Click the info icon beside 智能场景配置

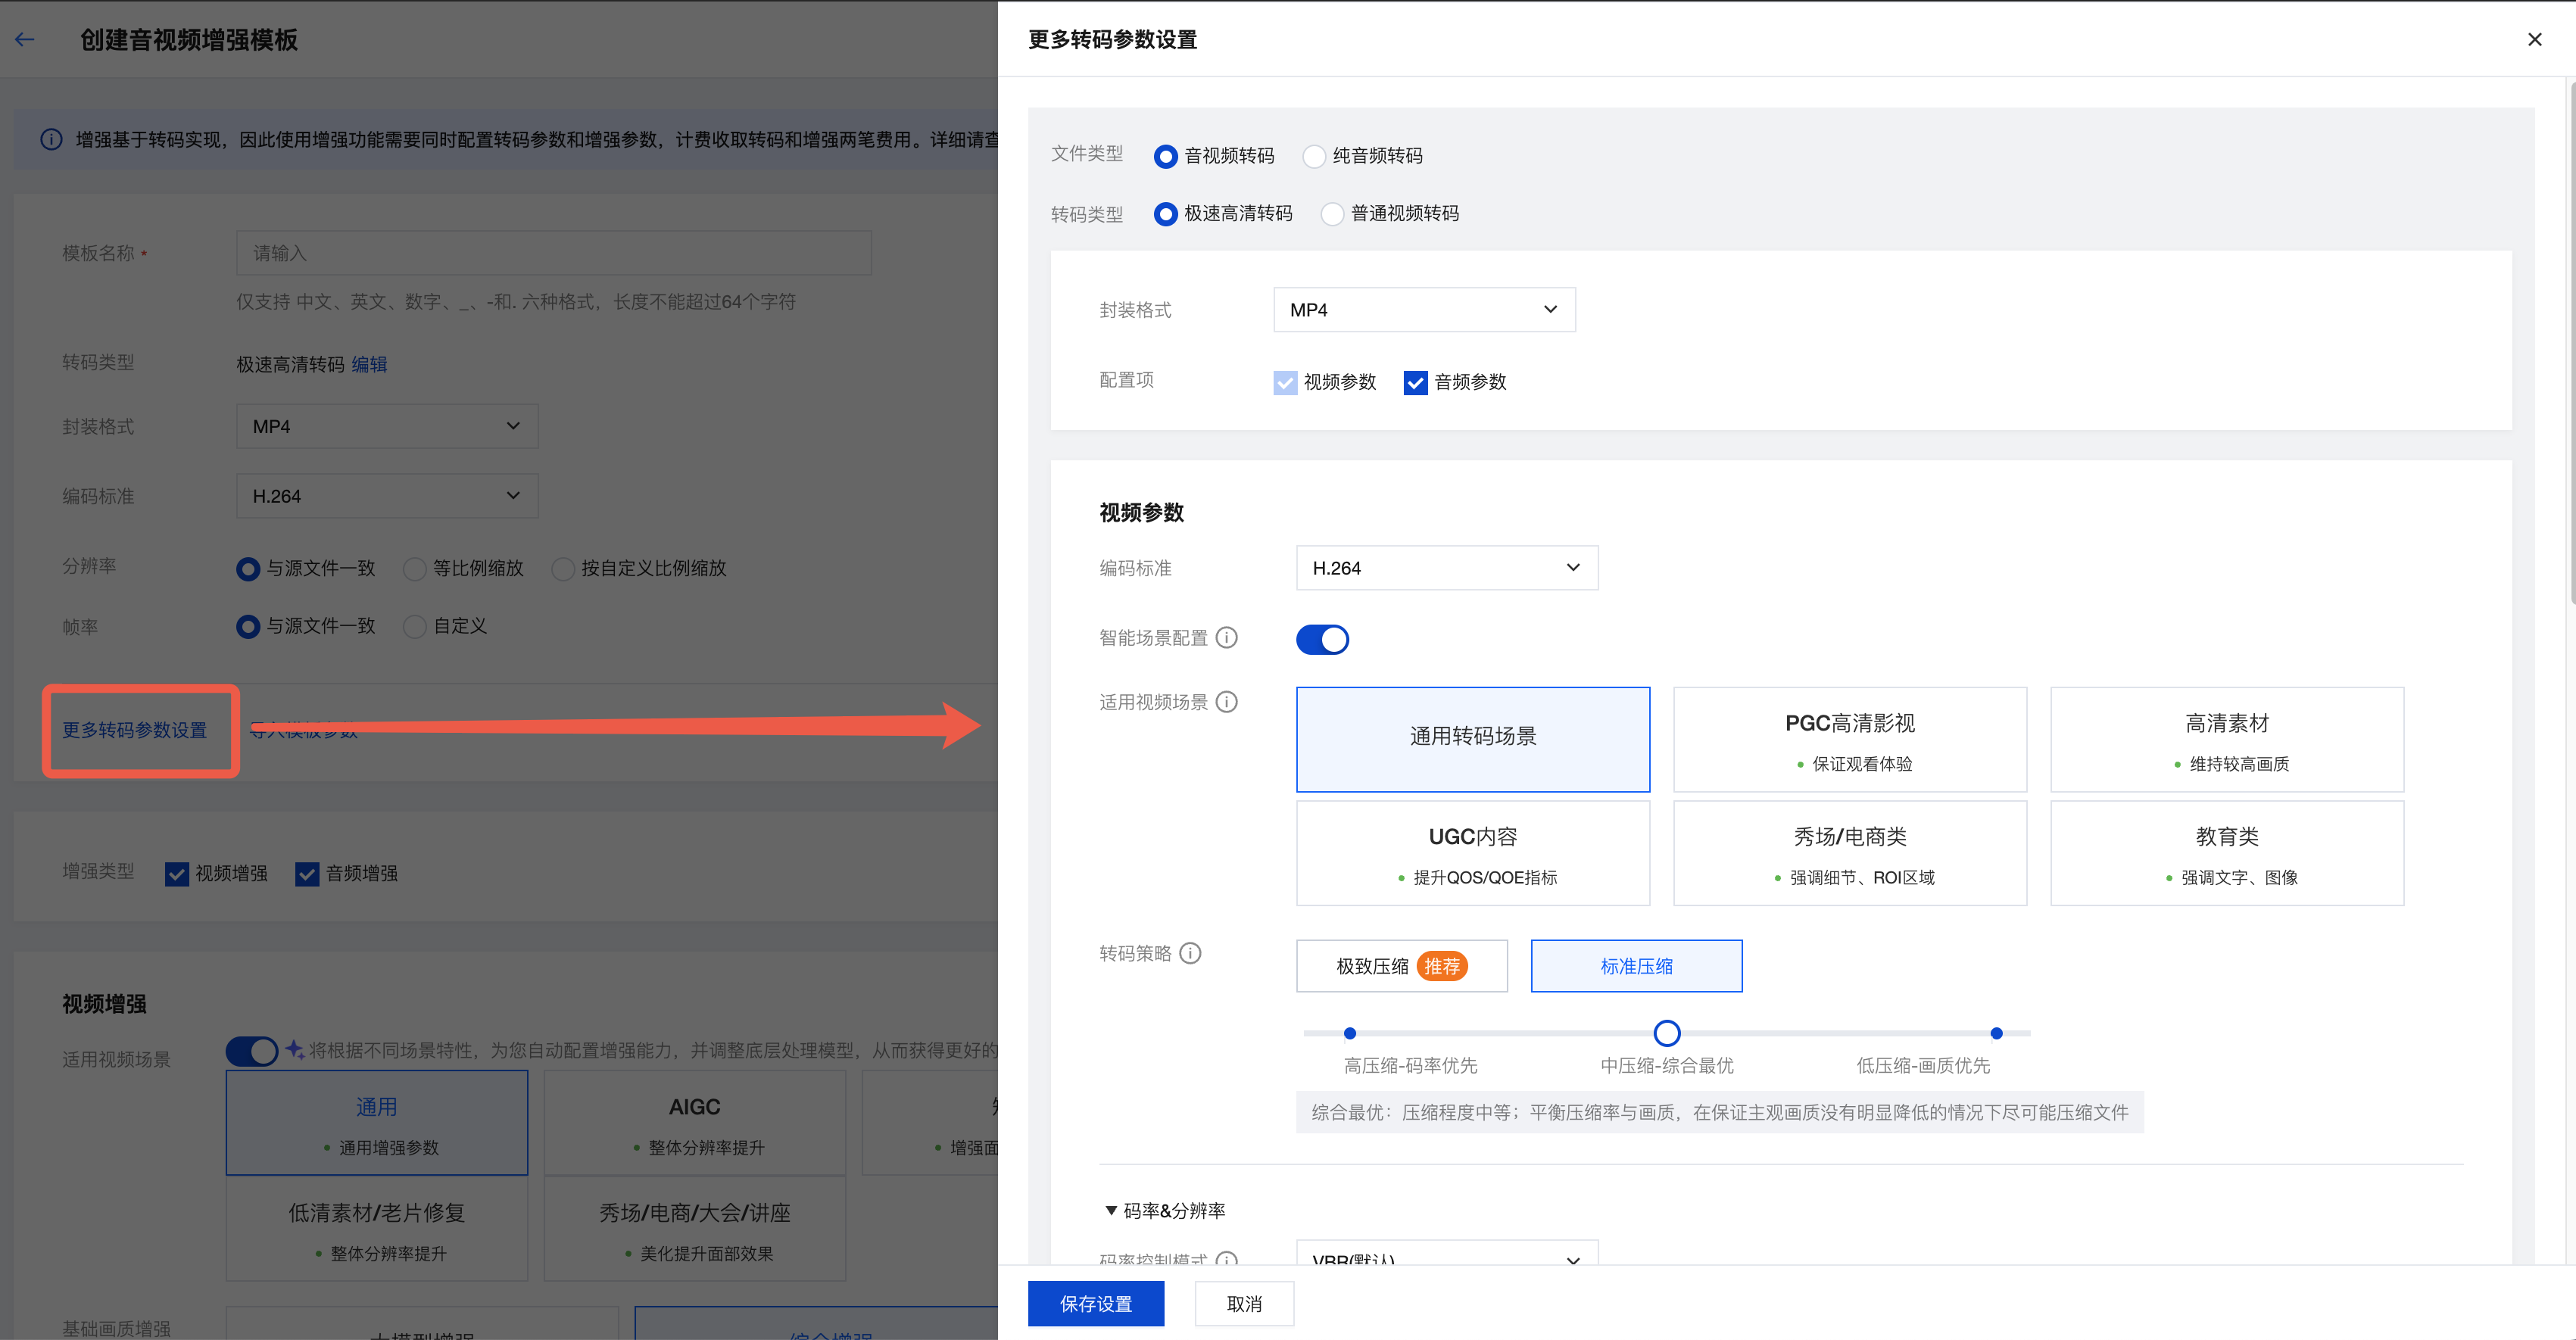pyautogui.click(x=1226, y=637)
